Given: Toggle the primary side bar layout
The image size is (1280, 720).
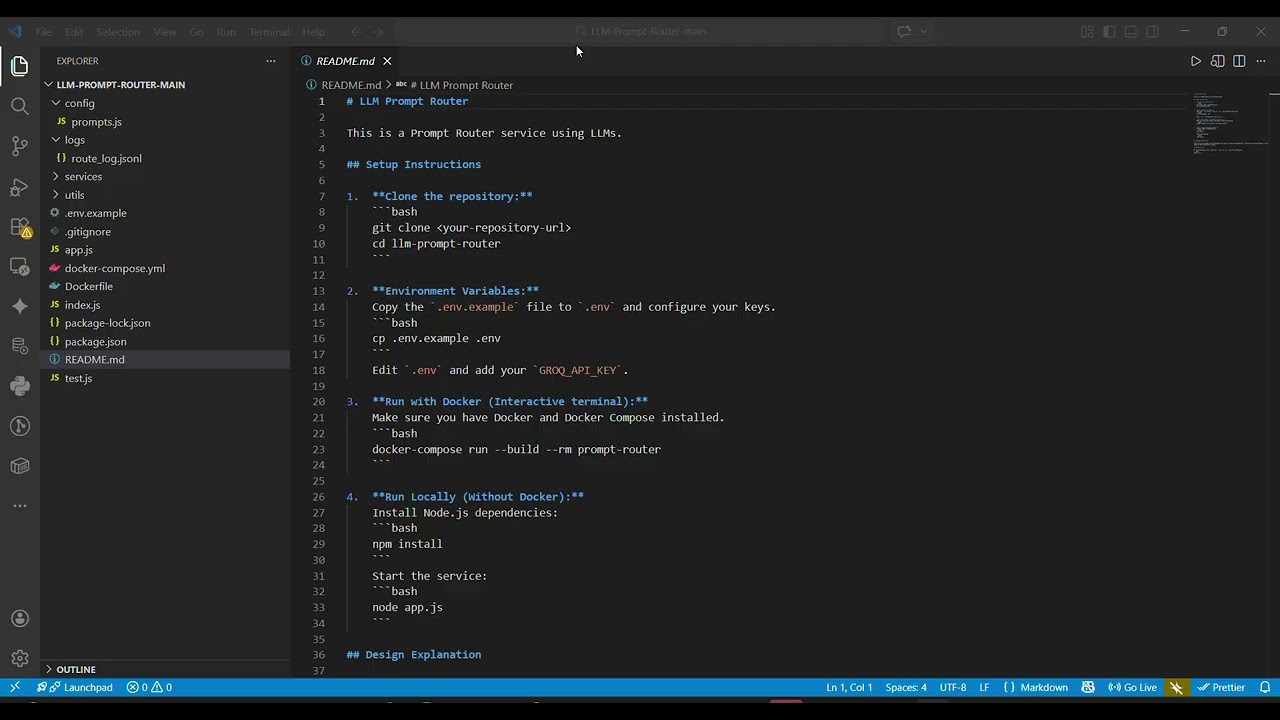Looking at the screenshot, I should pos(1109,31).
